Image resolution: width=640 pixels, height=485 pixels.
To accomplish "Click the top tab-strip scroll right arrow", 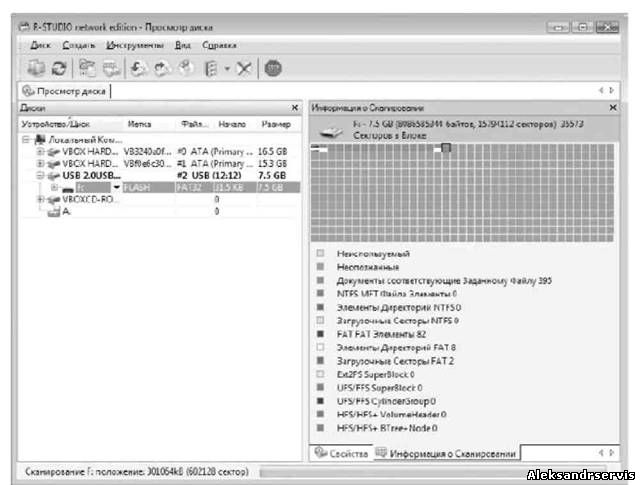I will coord(611,90).
